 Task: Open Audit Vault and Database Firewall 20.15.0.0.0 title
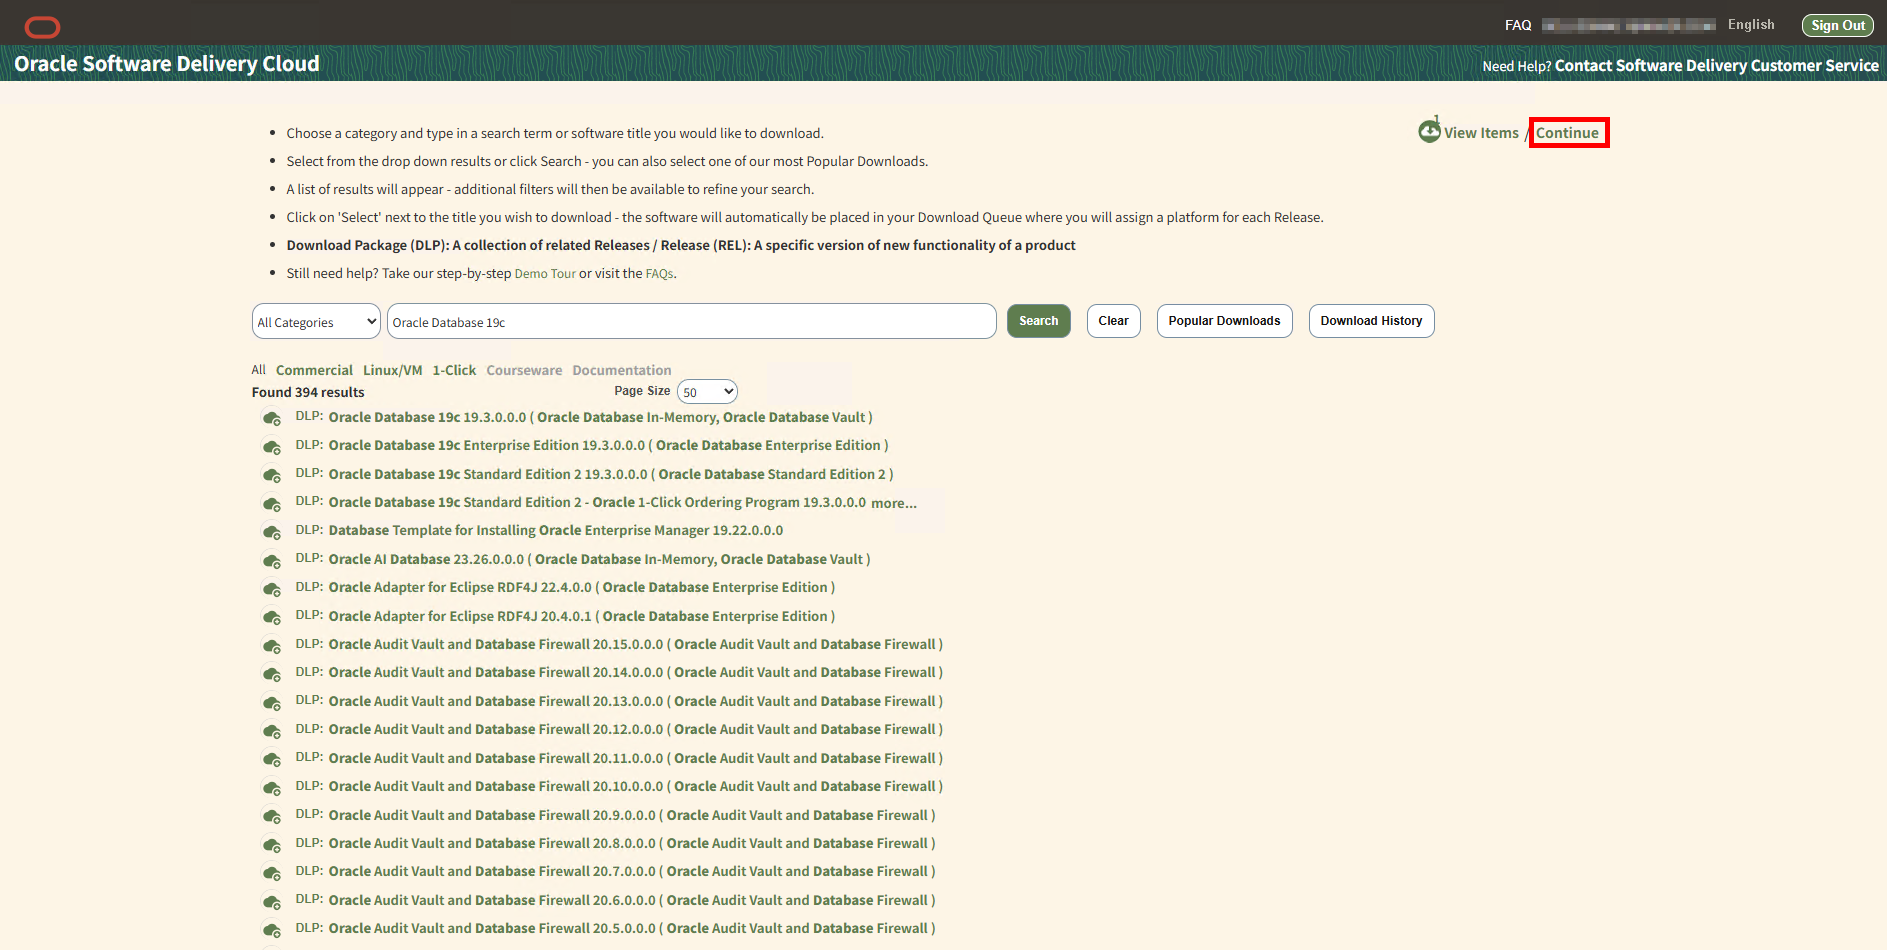pos(636,645)
